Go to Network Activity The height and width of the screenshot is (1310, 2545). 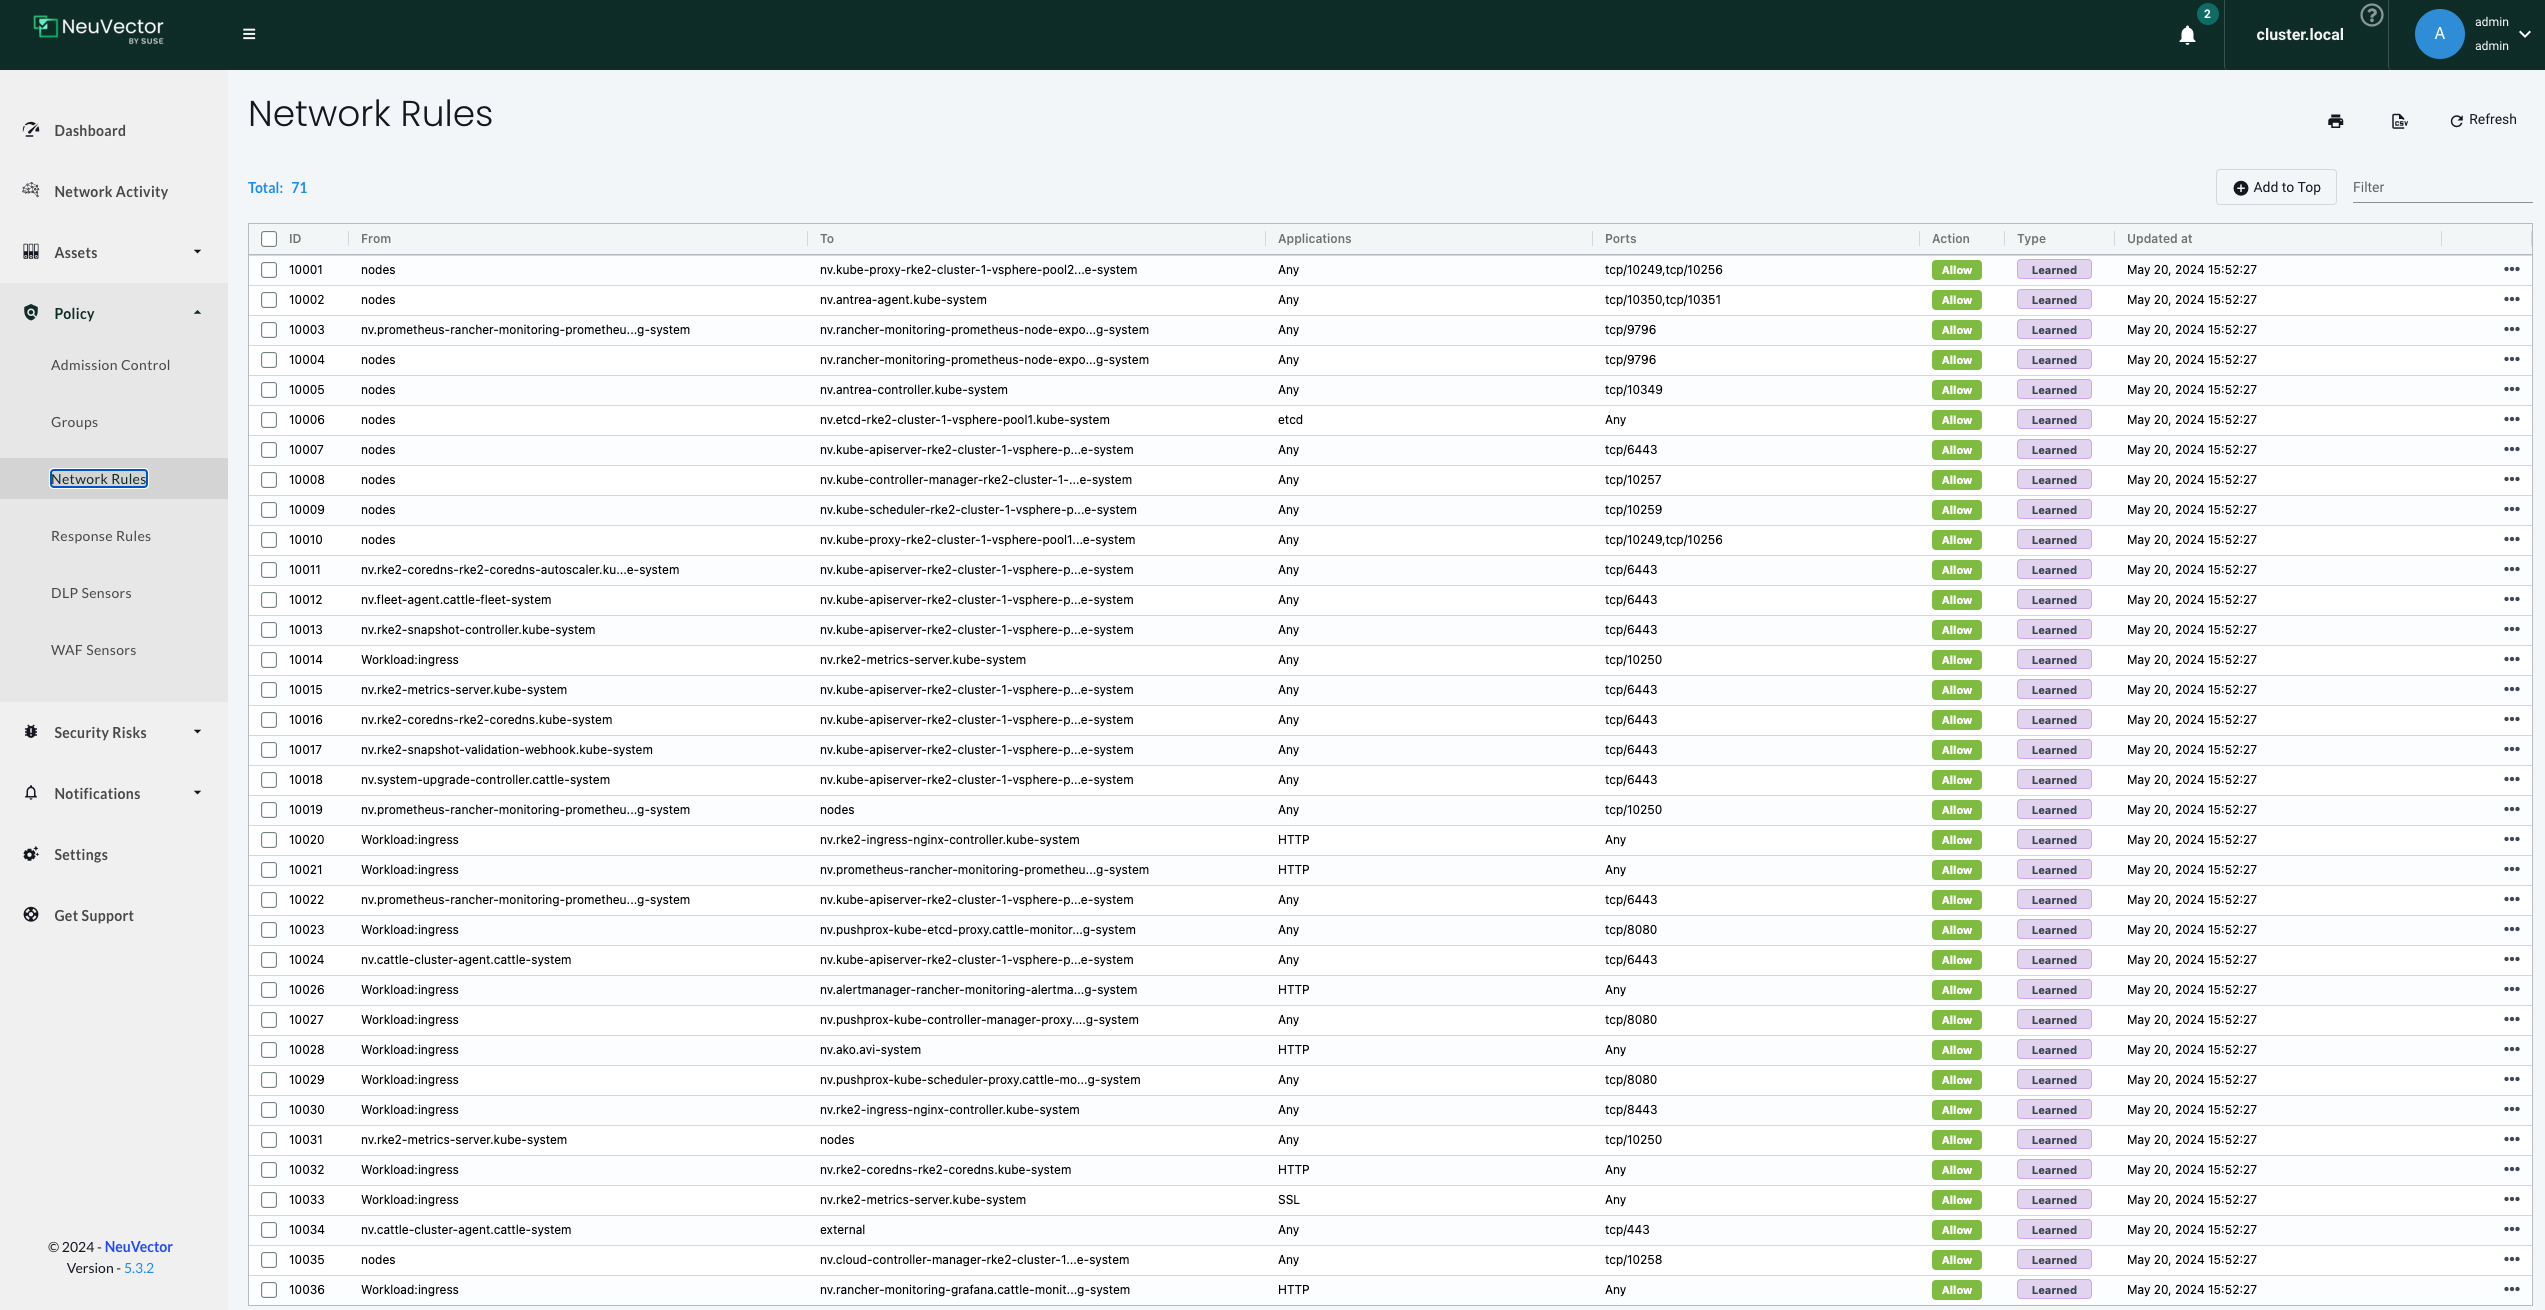[x=111, y=192]
